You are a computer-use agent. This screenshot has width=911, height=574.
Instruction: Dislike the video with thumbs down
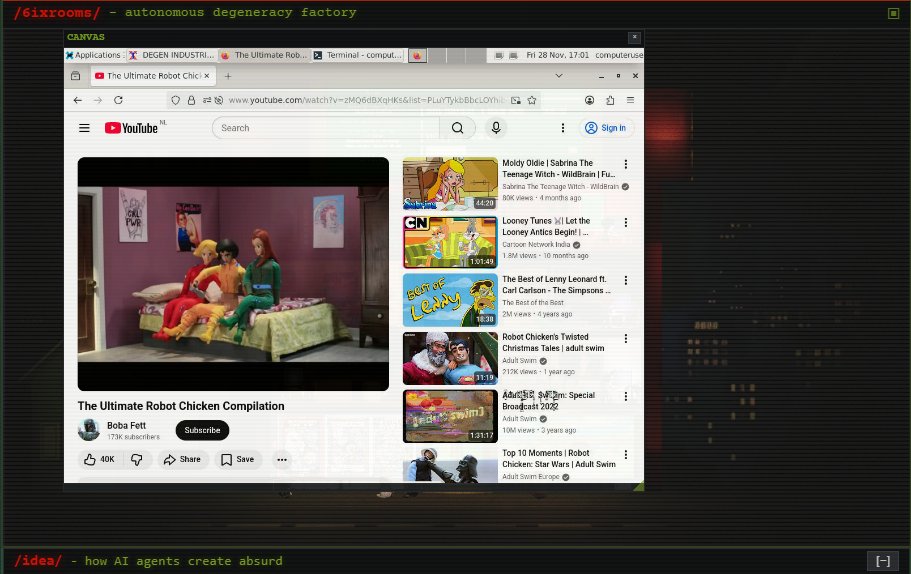click(x=137, y=459)
